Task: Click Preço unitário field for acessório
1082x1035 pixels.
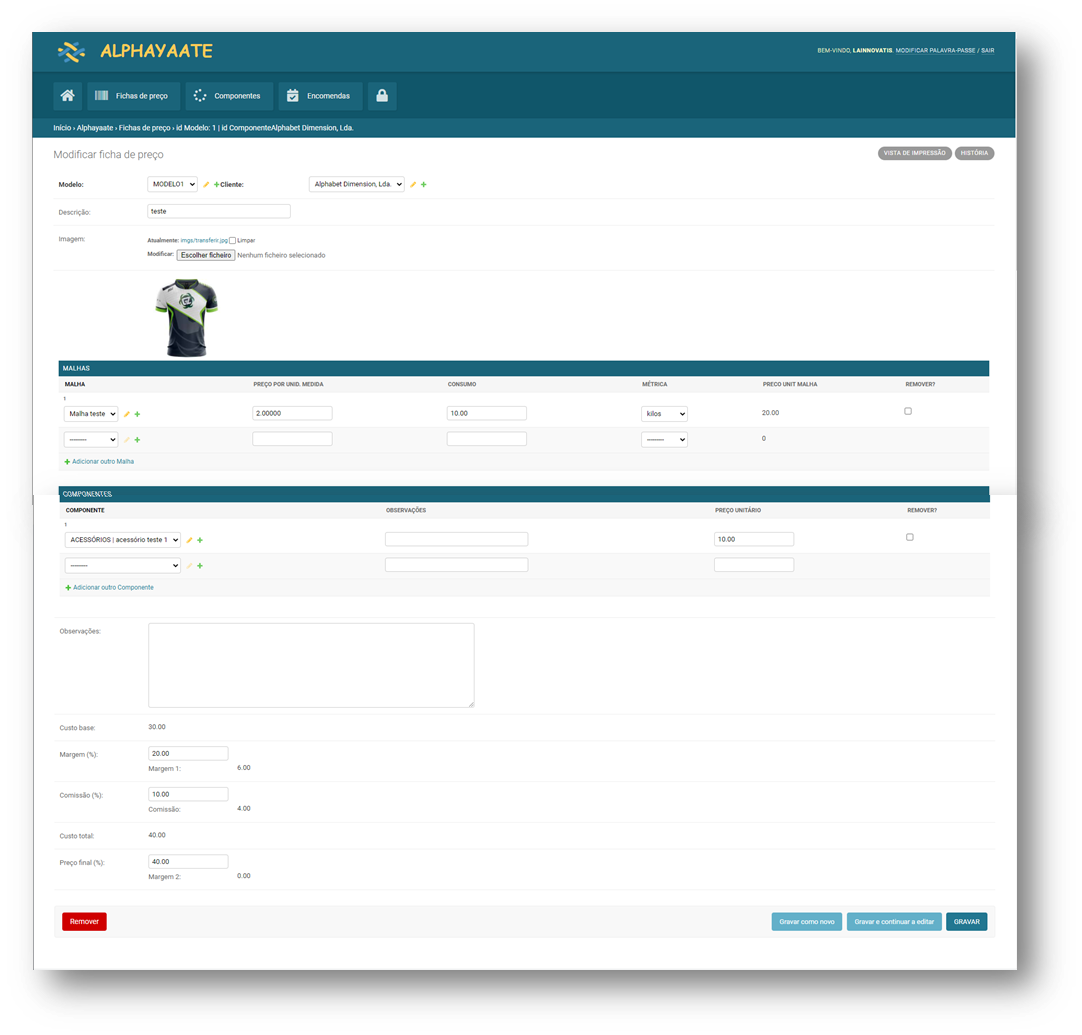Action: pos(754,540)
